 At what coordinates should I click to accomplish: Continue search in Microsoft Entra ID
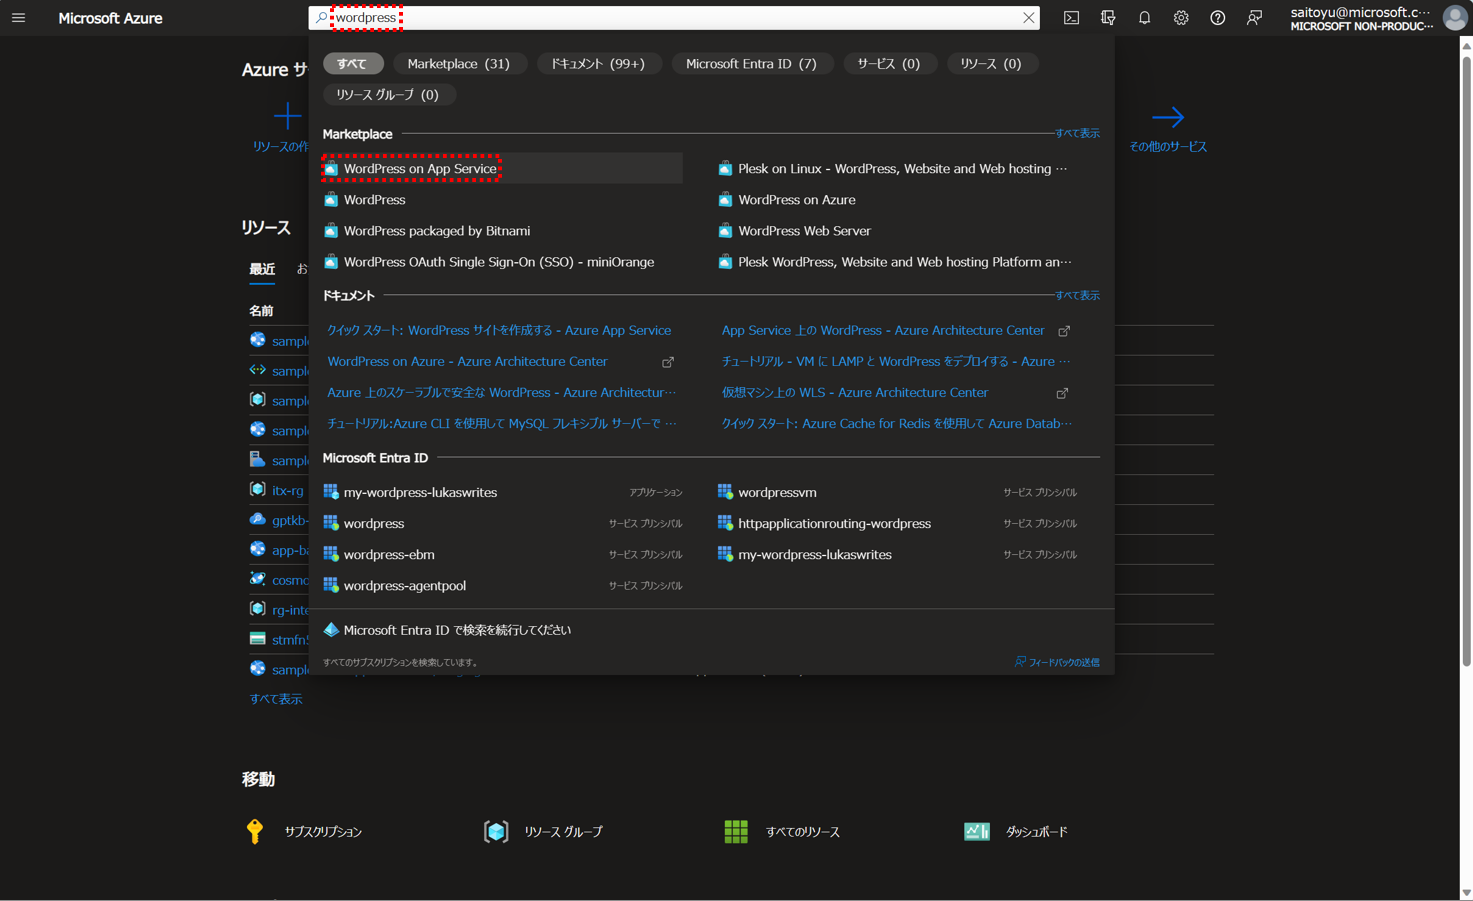tap(457, 630)
